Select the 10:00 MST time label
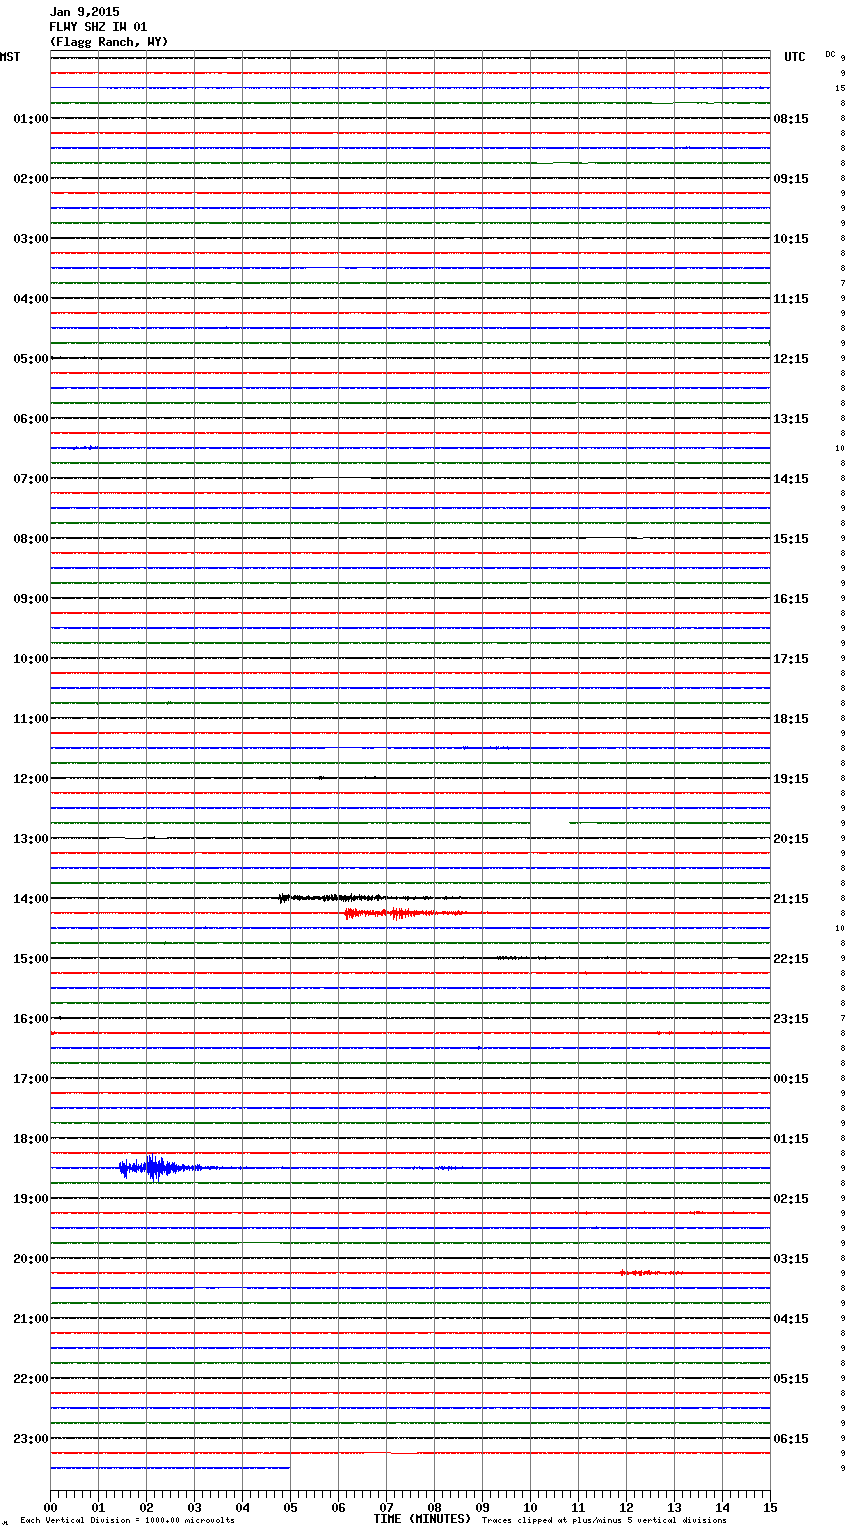The image size is (850, 1534). (31, 659)
